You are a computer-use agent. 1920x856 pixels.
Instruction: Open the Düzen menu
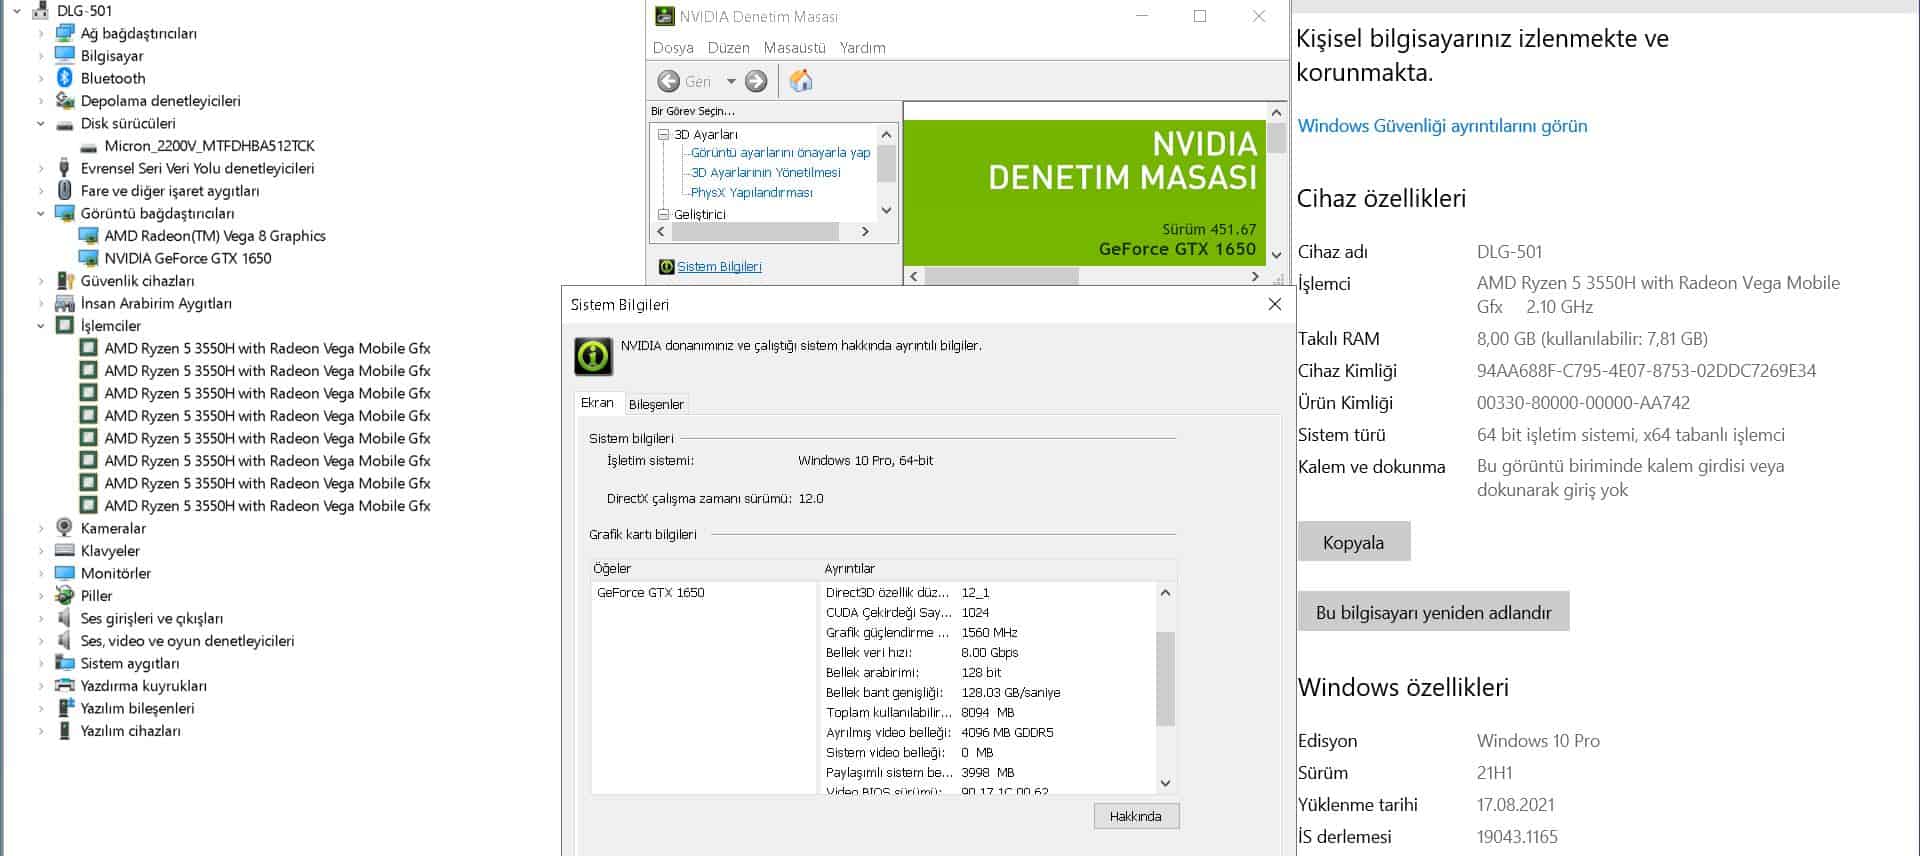click(728, 48)
